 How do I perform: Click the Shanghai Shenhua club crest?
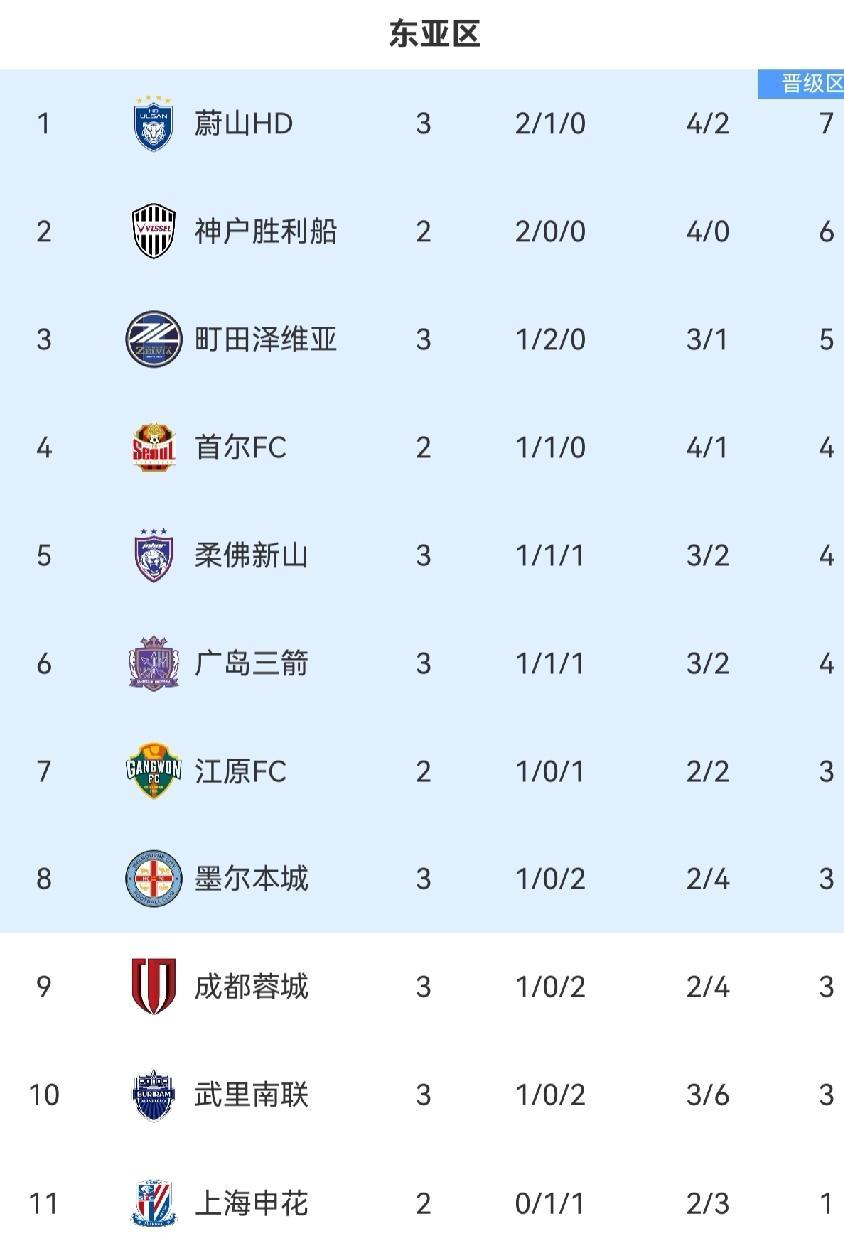click(x=154, y=1203)
